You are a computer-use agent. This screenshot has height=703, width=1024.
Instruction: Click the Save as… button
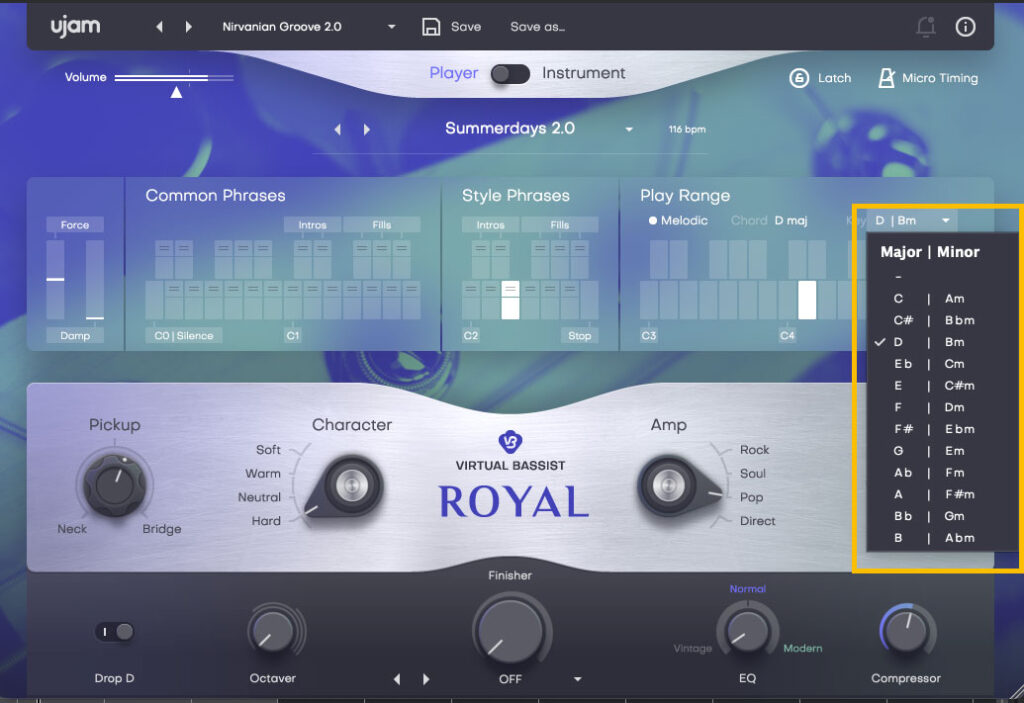pyautogui.click(x=537, y=27)
